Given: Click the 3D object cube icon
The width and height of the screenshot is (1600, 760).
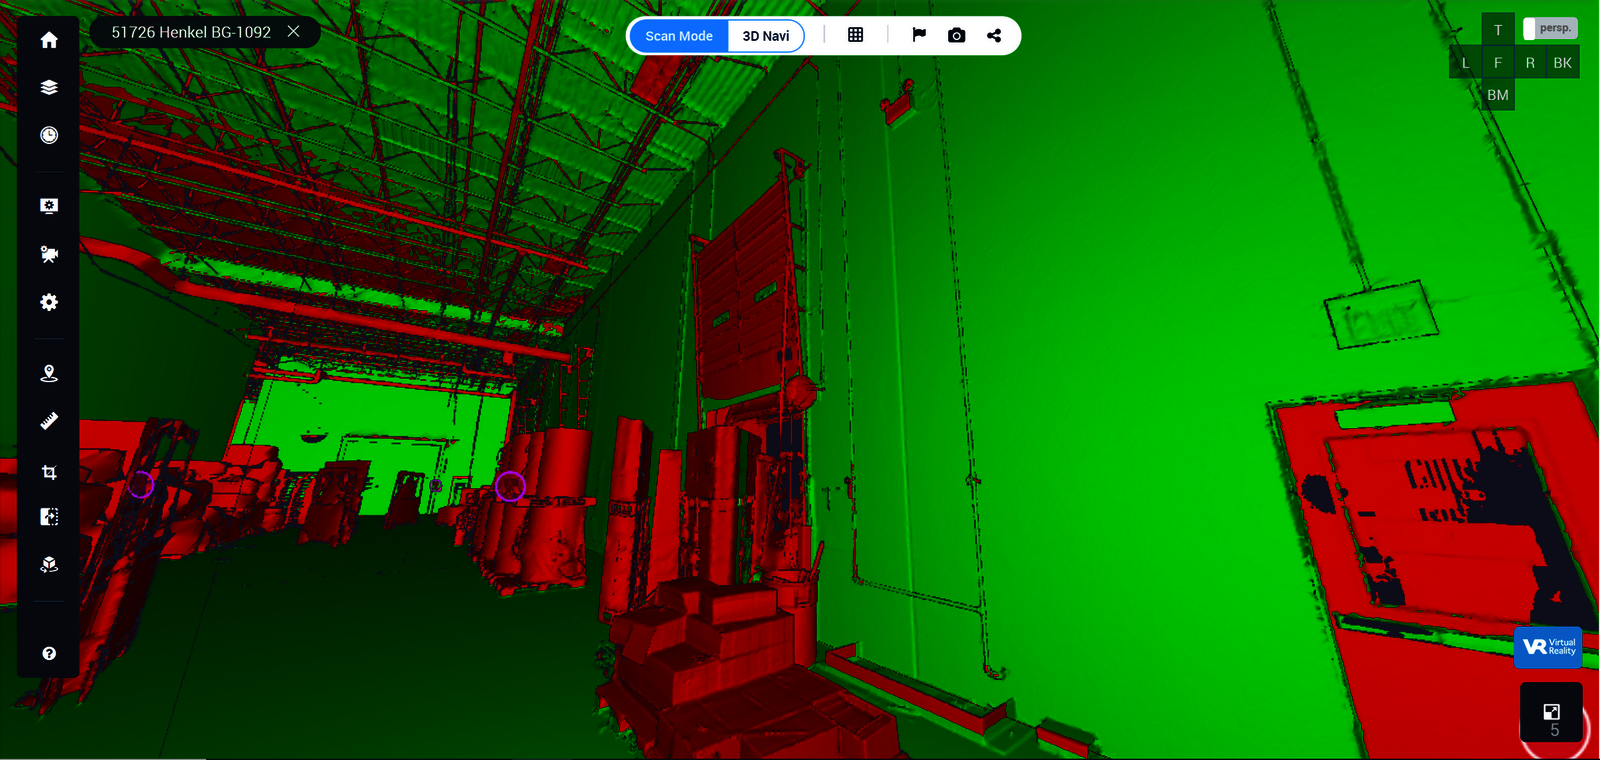Looking at the screenshot, I should (49, 565).
